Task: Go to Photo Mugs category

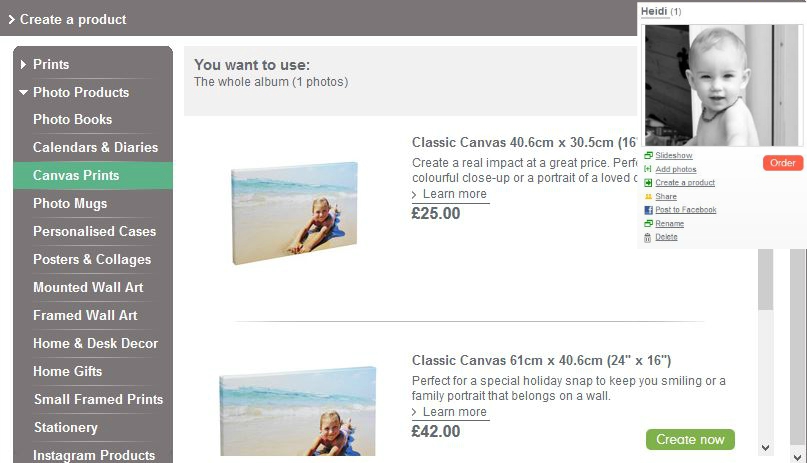Action: (x=70, y=203)
